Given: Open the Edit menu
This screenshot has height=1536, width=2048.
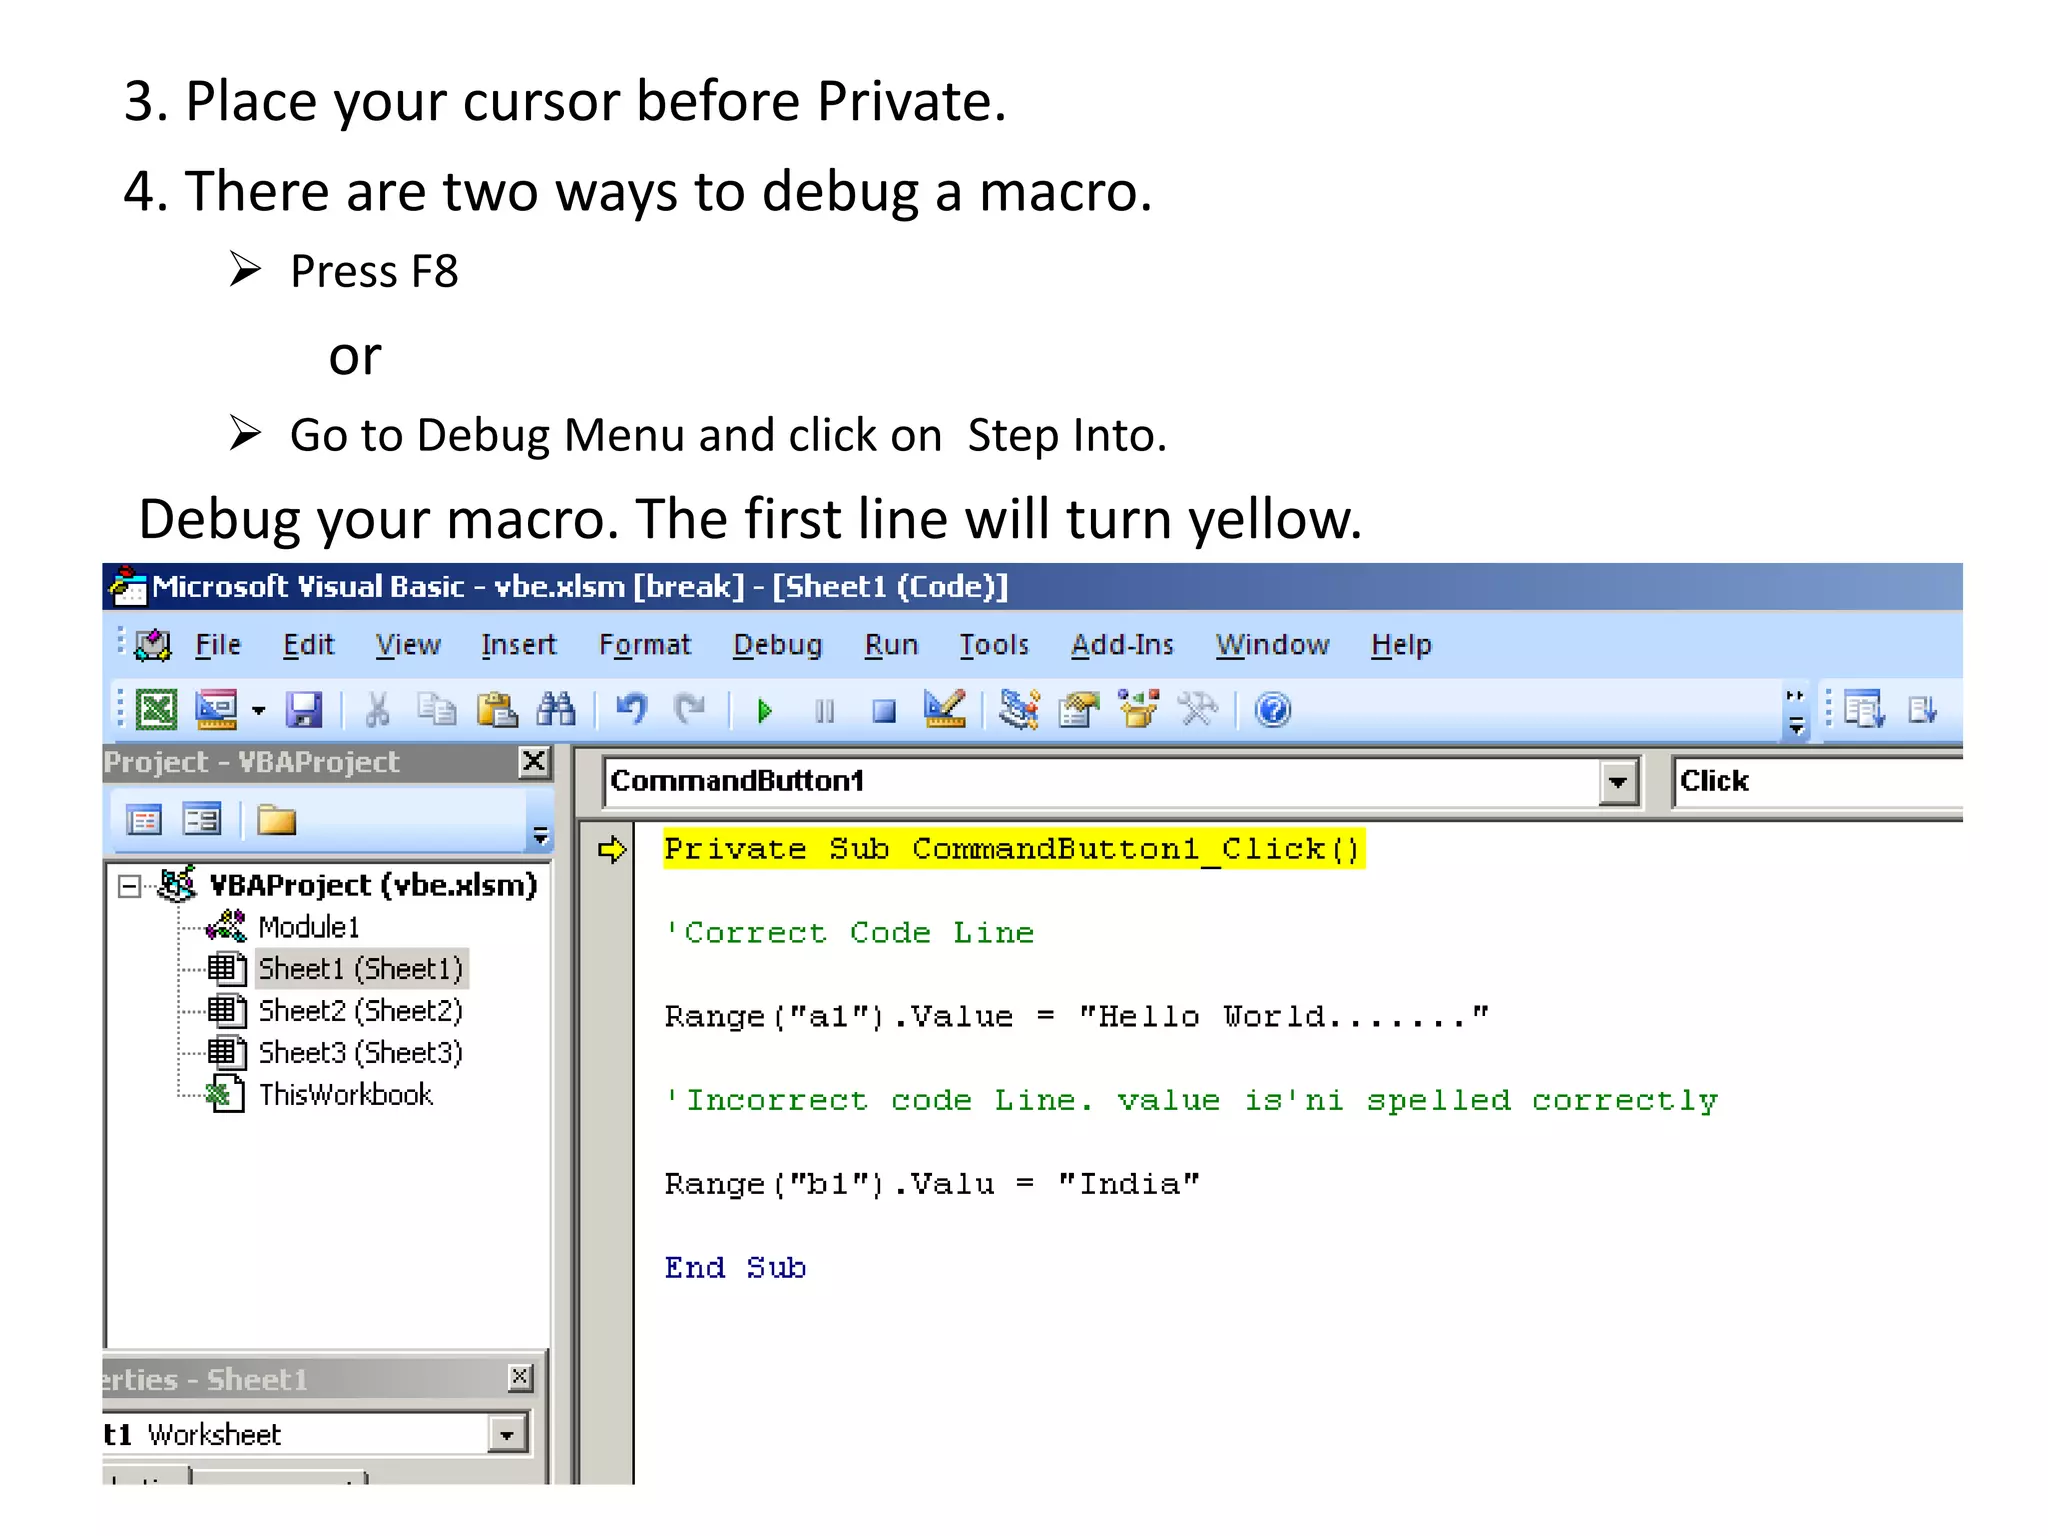Looking at the screenshot, I should point(308,645).
